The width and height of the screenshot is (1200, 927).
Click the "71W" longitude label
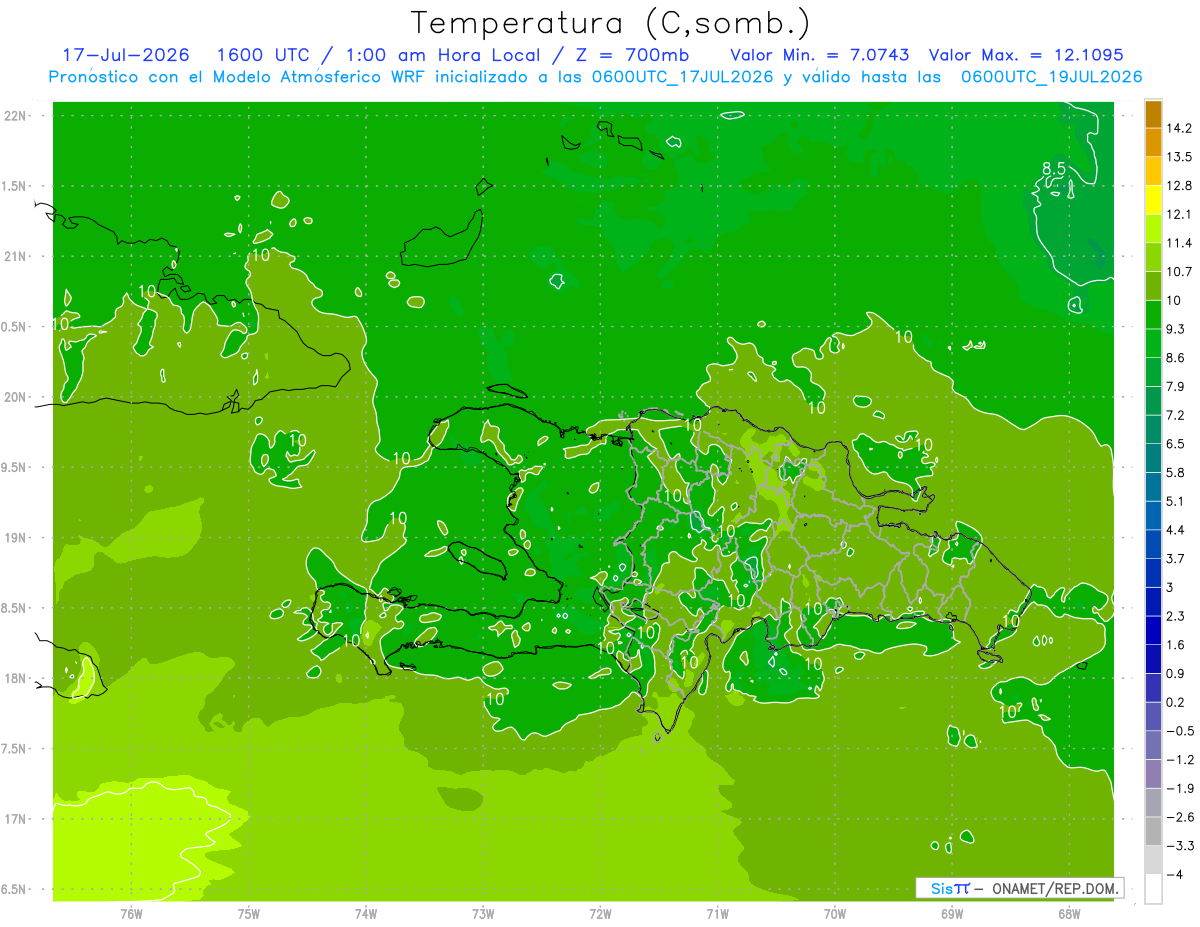(717, 913)
